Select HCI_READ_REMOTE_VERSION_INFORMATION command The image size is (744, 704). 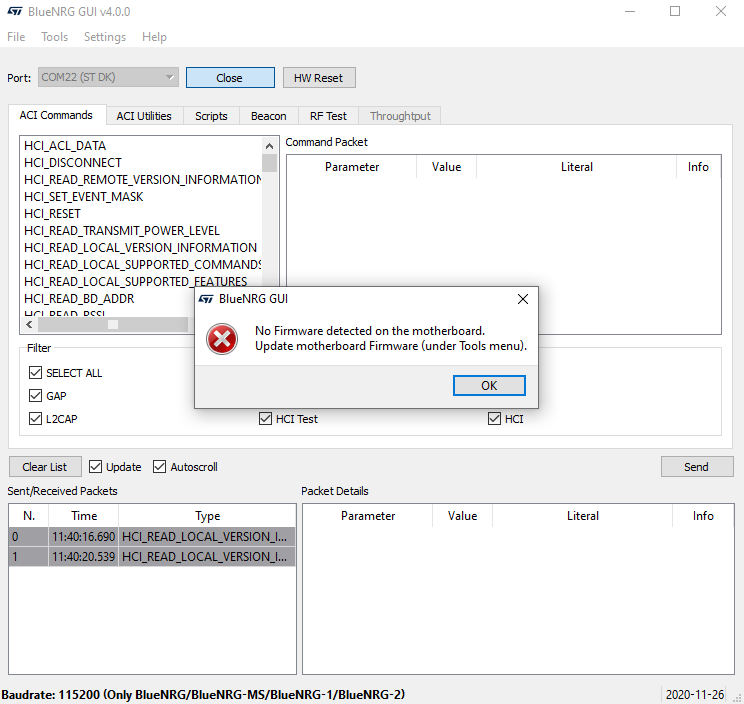point(142,180)
